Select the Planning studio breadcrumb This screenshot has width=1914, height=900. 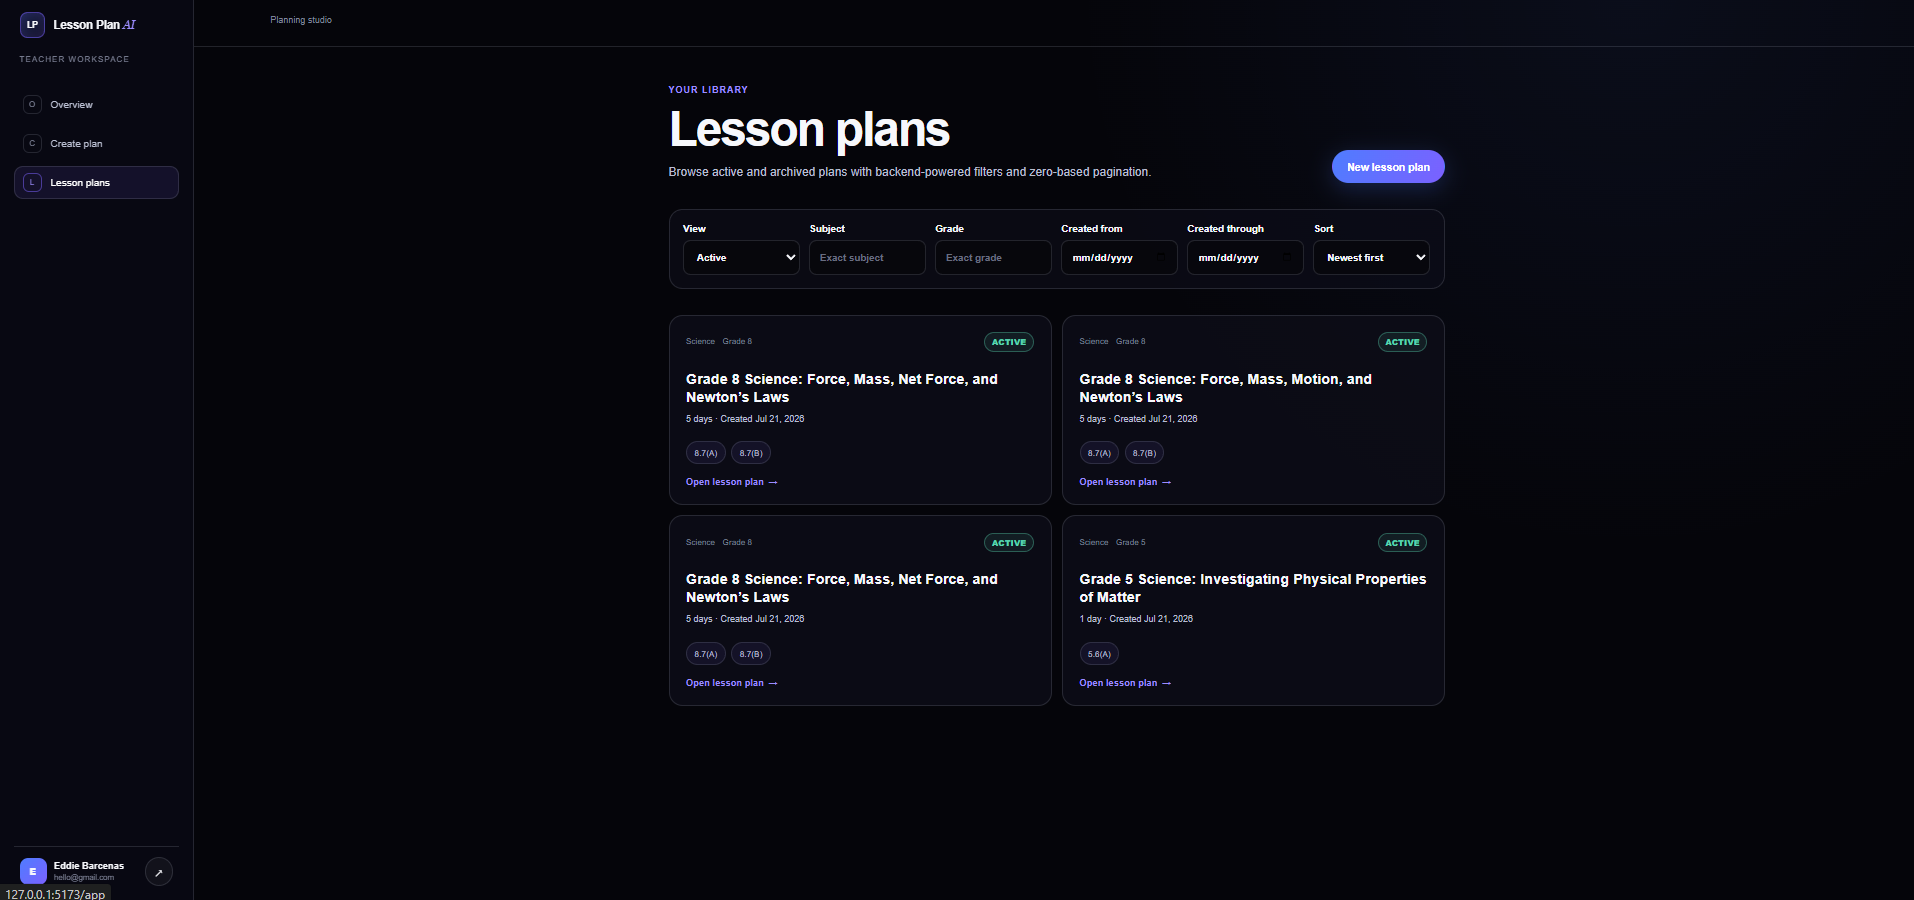[x=301, y=20]
